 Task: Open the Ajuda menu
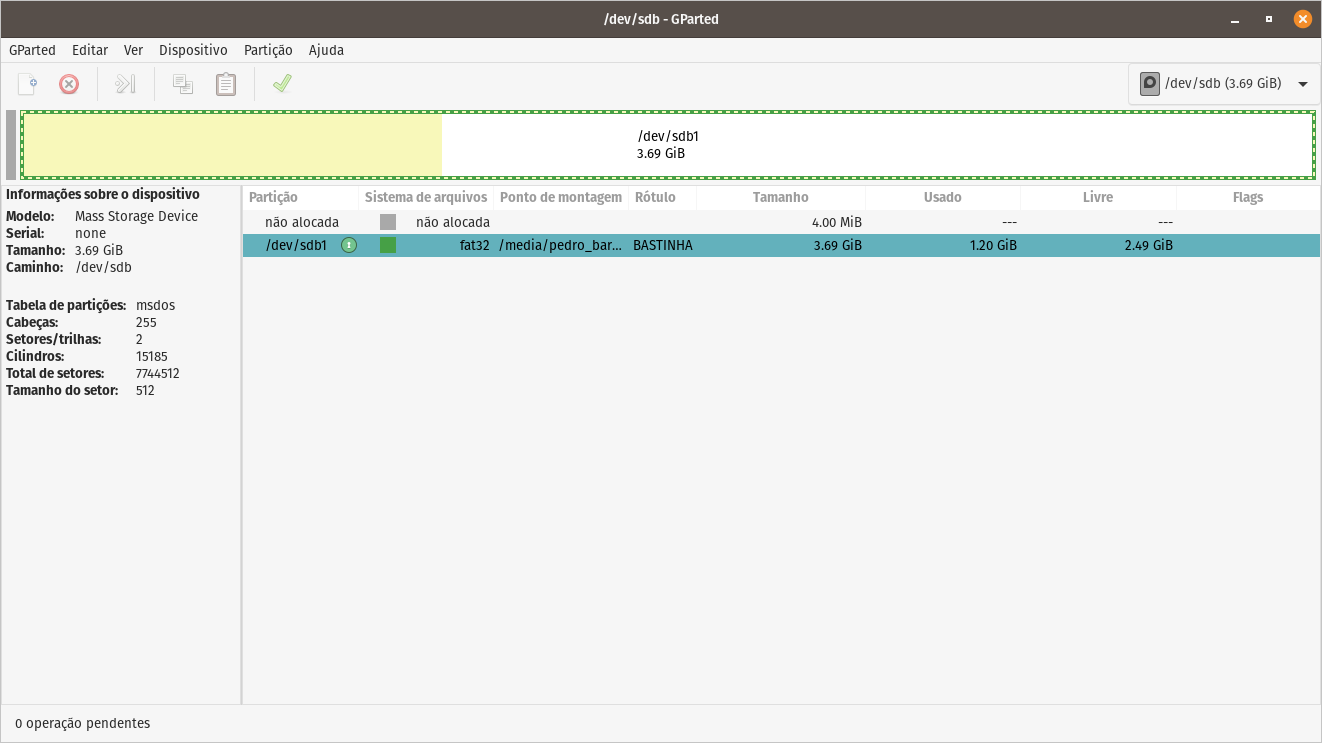[326, 50]
